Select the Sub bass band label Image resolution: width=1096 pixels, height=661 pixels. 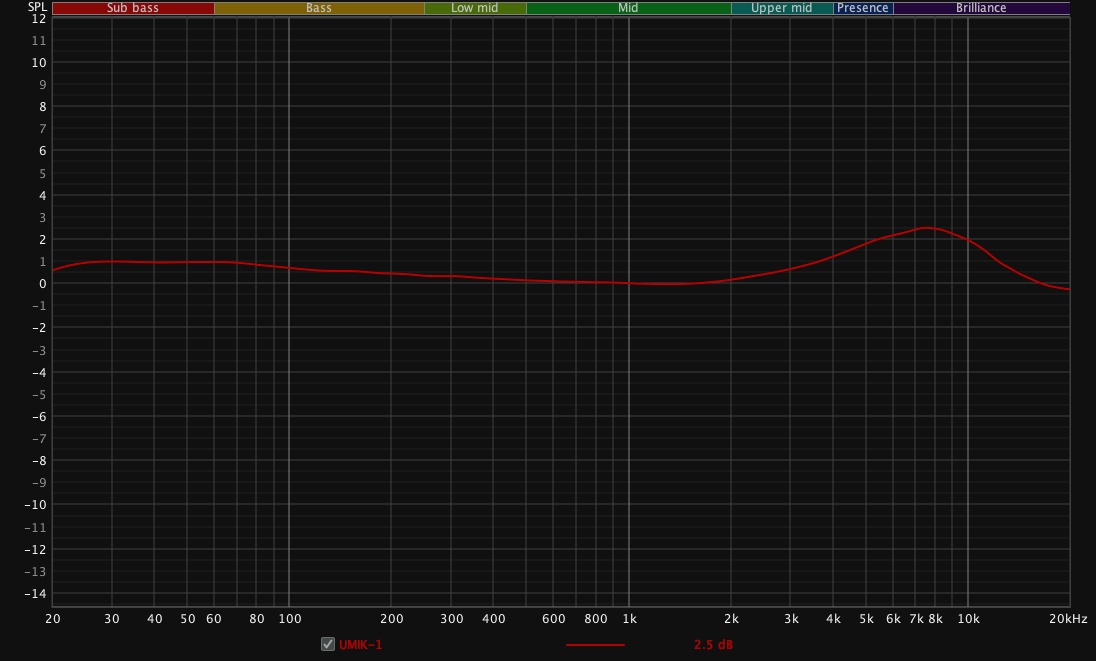click(133, 8)
